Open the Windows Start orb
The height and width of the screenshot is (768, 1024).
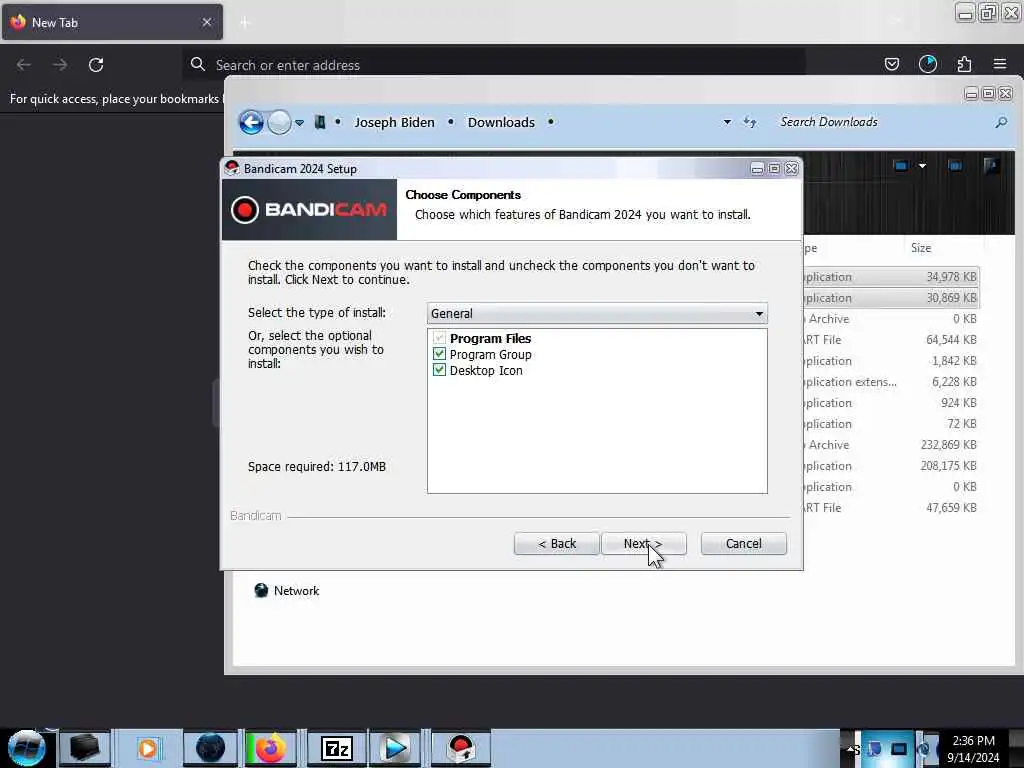pyautogui.click(x=27, y=748)
